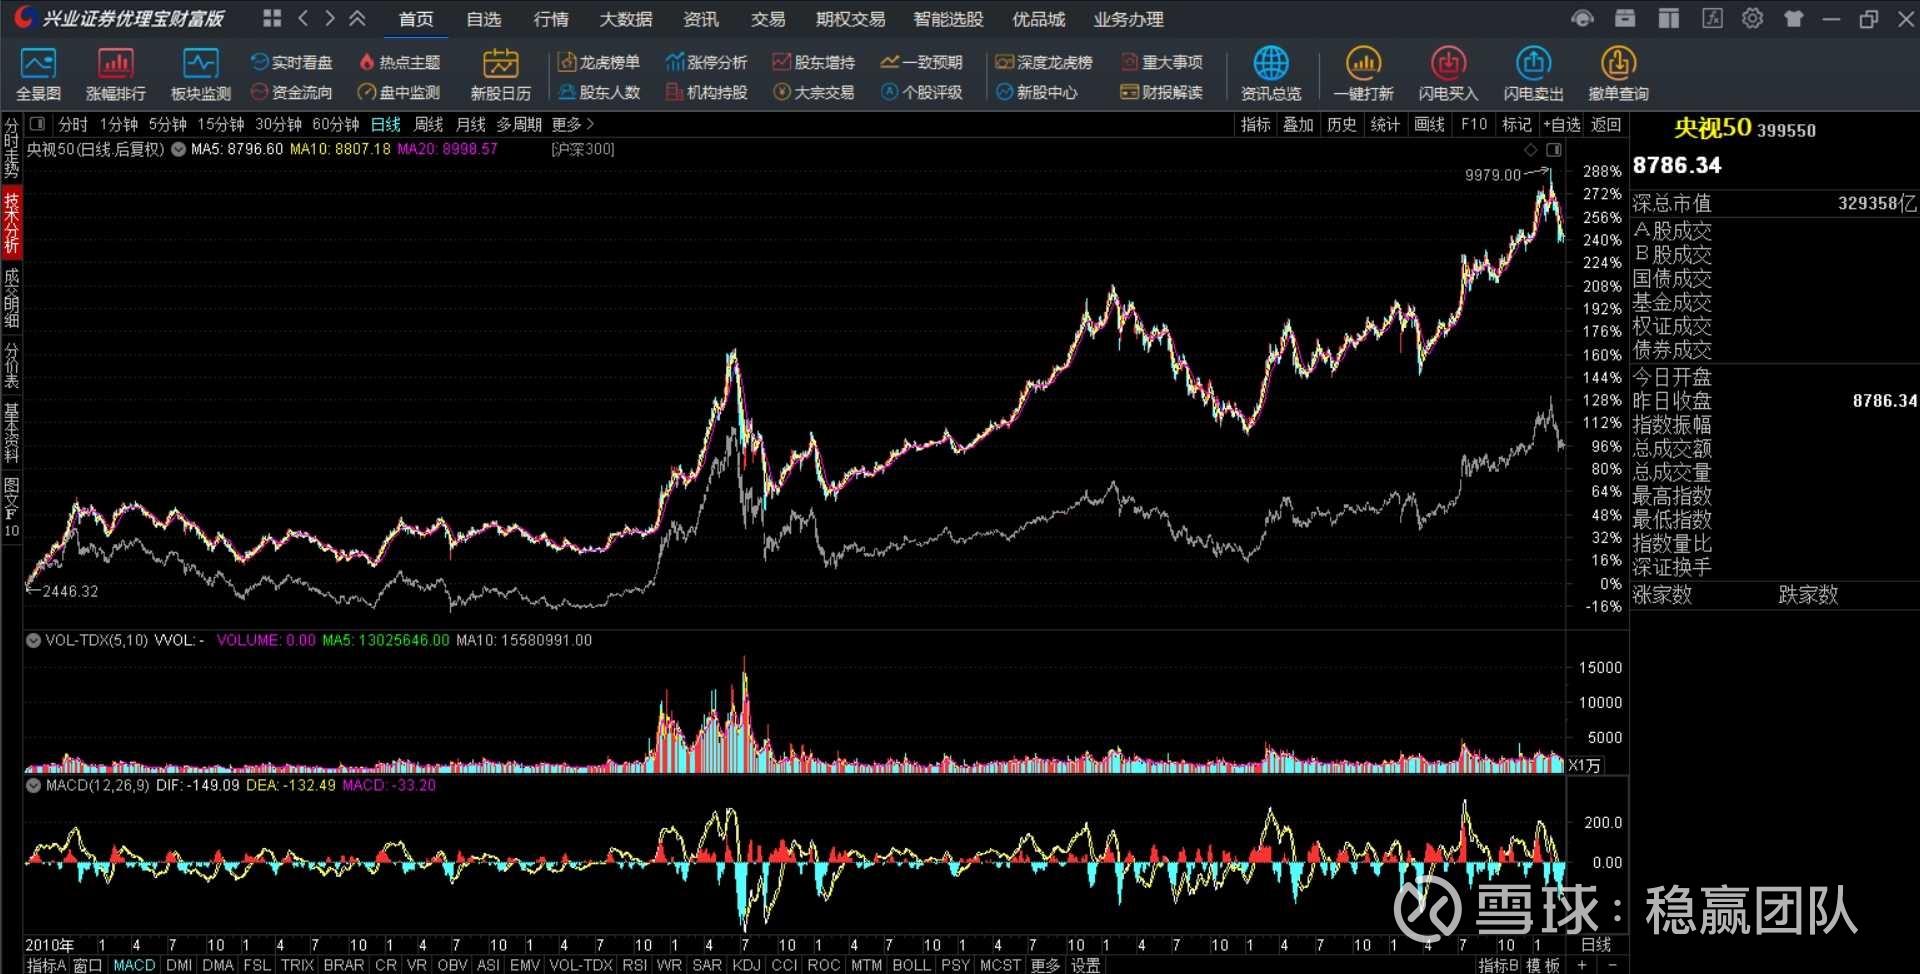Open the 大数据 menu tab
Viewport: 1920px width, 974px height.
[626, 19]
